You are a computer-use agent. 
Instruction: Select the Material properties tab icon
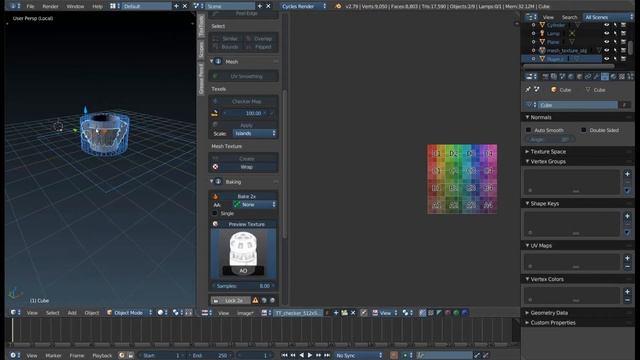[613, 76]
